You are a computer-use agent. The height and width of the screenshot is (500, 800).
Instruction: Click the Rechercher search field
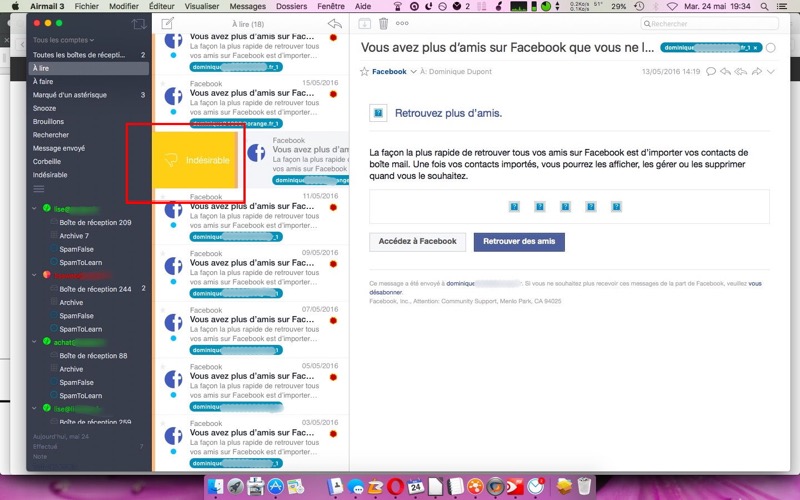click(712, 23)
